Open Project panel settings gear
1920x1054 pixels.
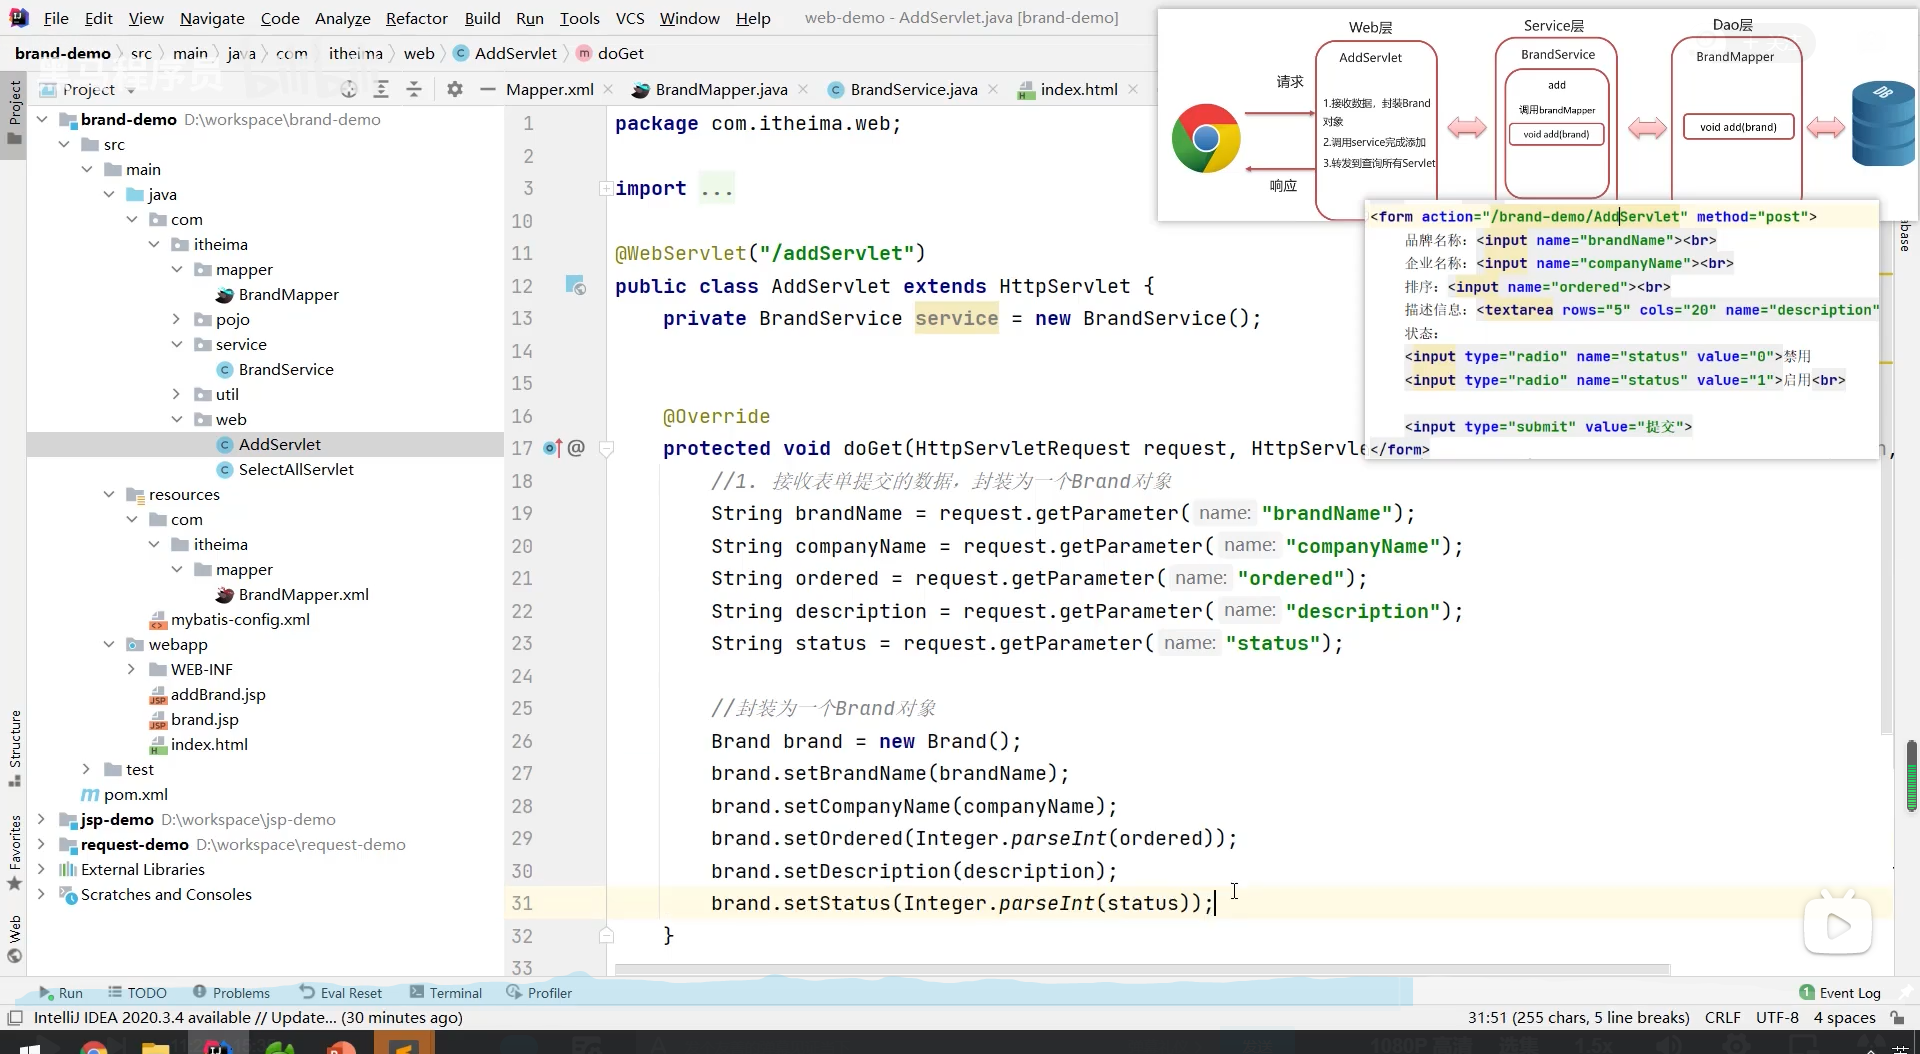pos(455,90)
